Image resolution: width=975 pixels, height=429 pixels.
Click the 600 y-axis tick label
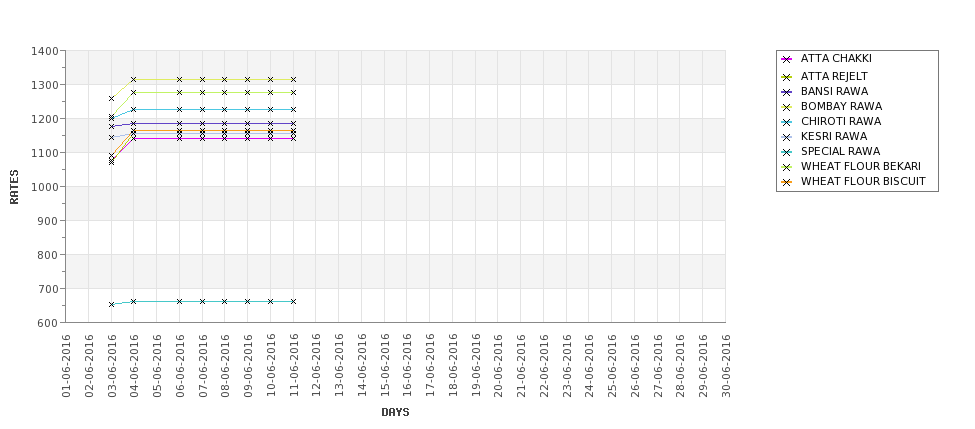click(48, 323)
